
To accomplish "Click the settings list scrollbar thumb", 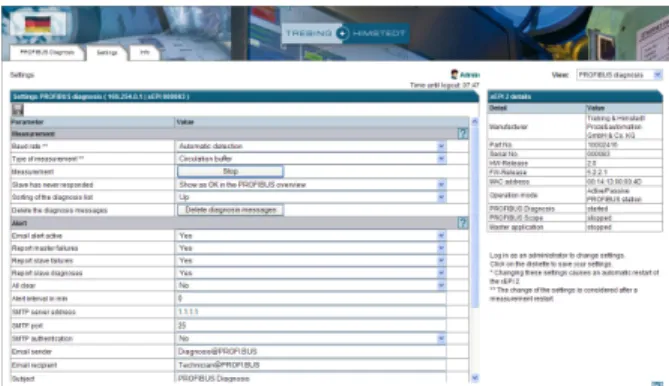I will (x=475, y=216).
